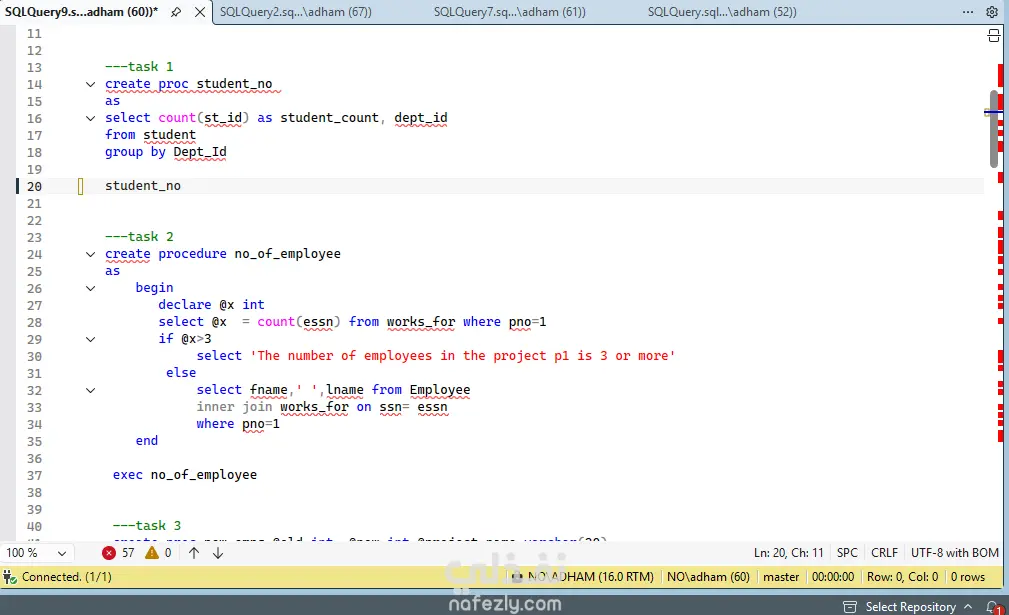The height and width of the screenshot is (615, 1009).
Task: Click the red error count icon
Action: click(x=109, y=553)
